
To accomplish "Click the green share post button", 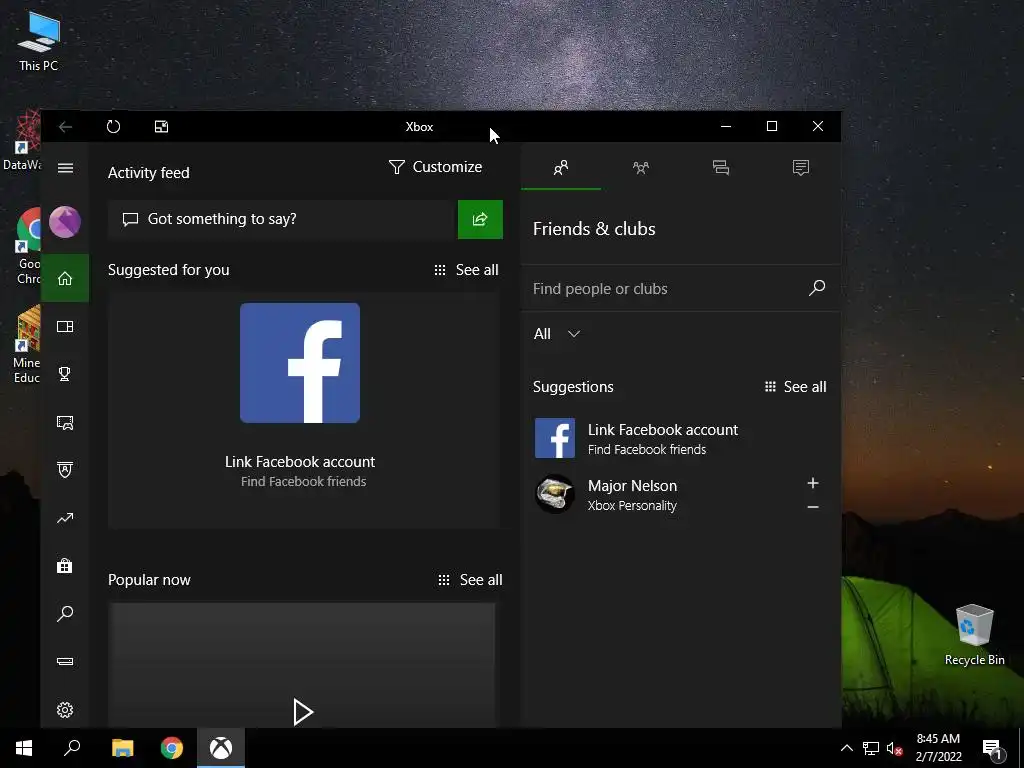I will coord(480,219).
